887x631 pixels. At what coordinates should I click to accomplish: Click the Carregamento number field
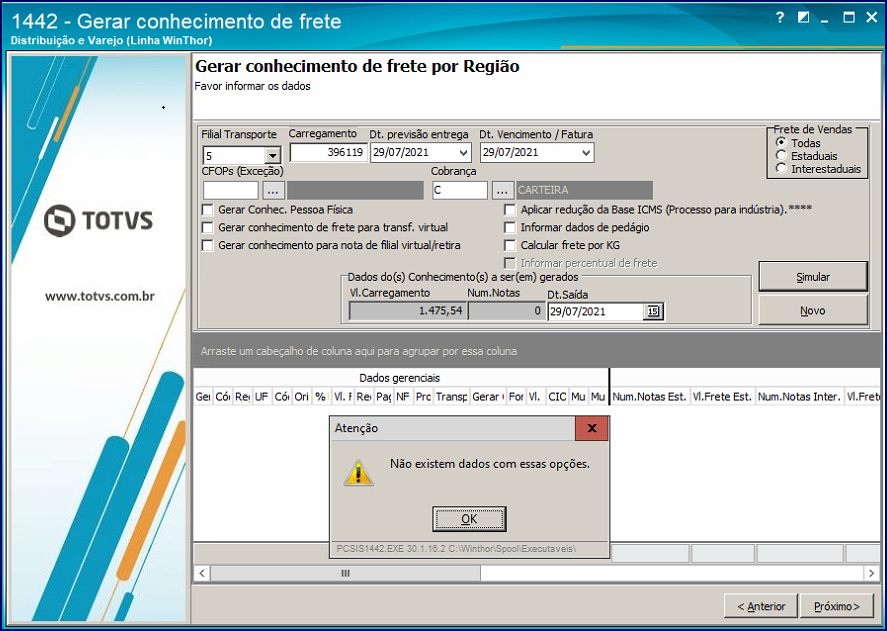[328, 152]
